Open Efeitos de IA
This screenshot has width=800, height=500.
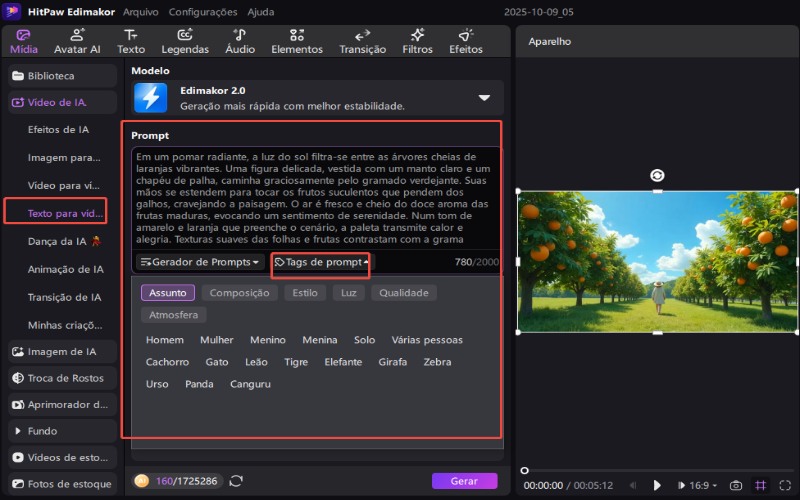point(58,130)
